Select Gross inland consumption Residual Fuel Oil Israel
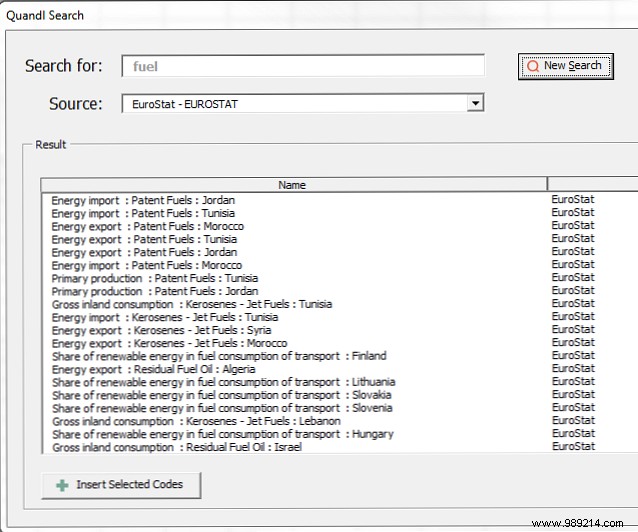 point(177,447)
